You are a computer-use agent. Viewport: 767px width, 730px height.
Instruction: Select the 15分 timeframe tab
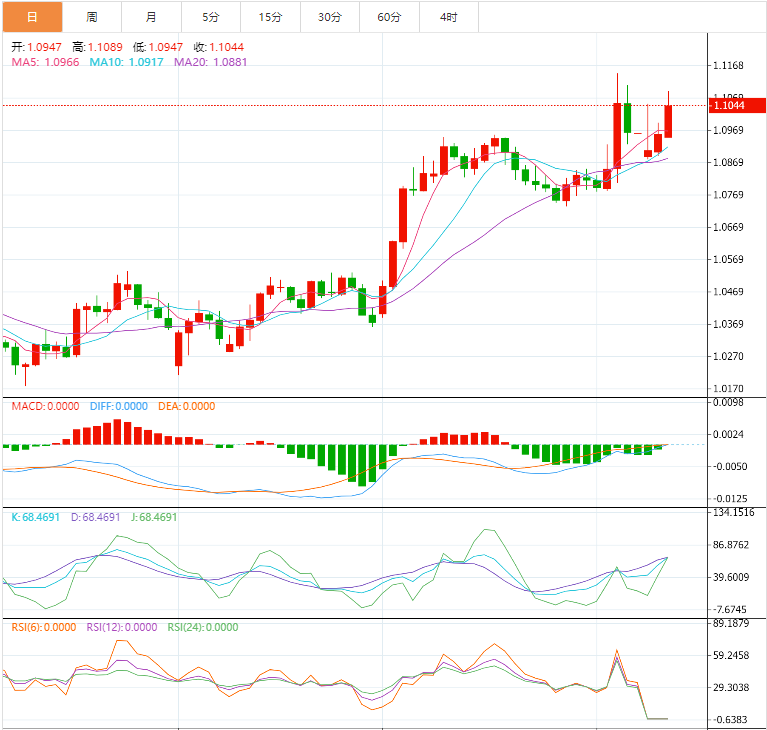270,17
